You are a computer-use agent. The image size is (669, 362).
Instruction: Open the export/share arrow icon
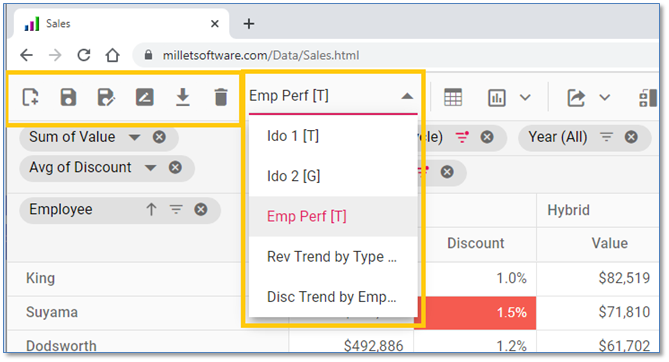[x=576, y=98]
